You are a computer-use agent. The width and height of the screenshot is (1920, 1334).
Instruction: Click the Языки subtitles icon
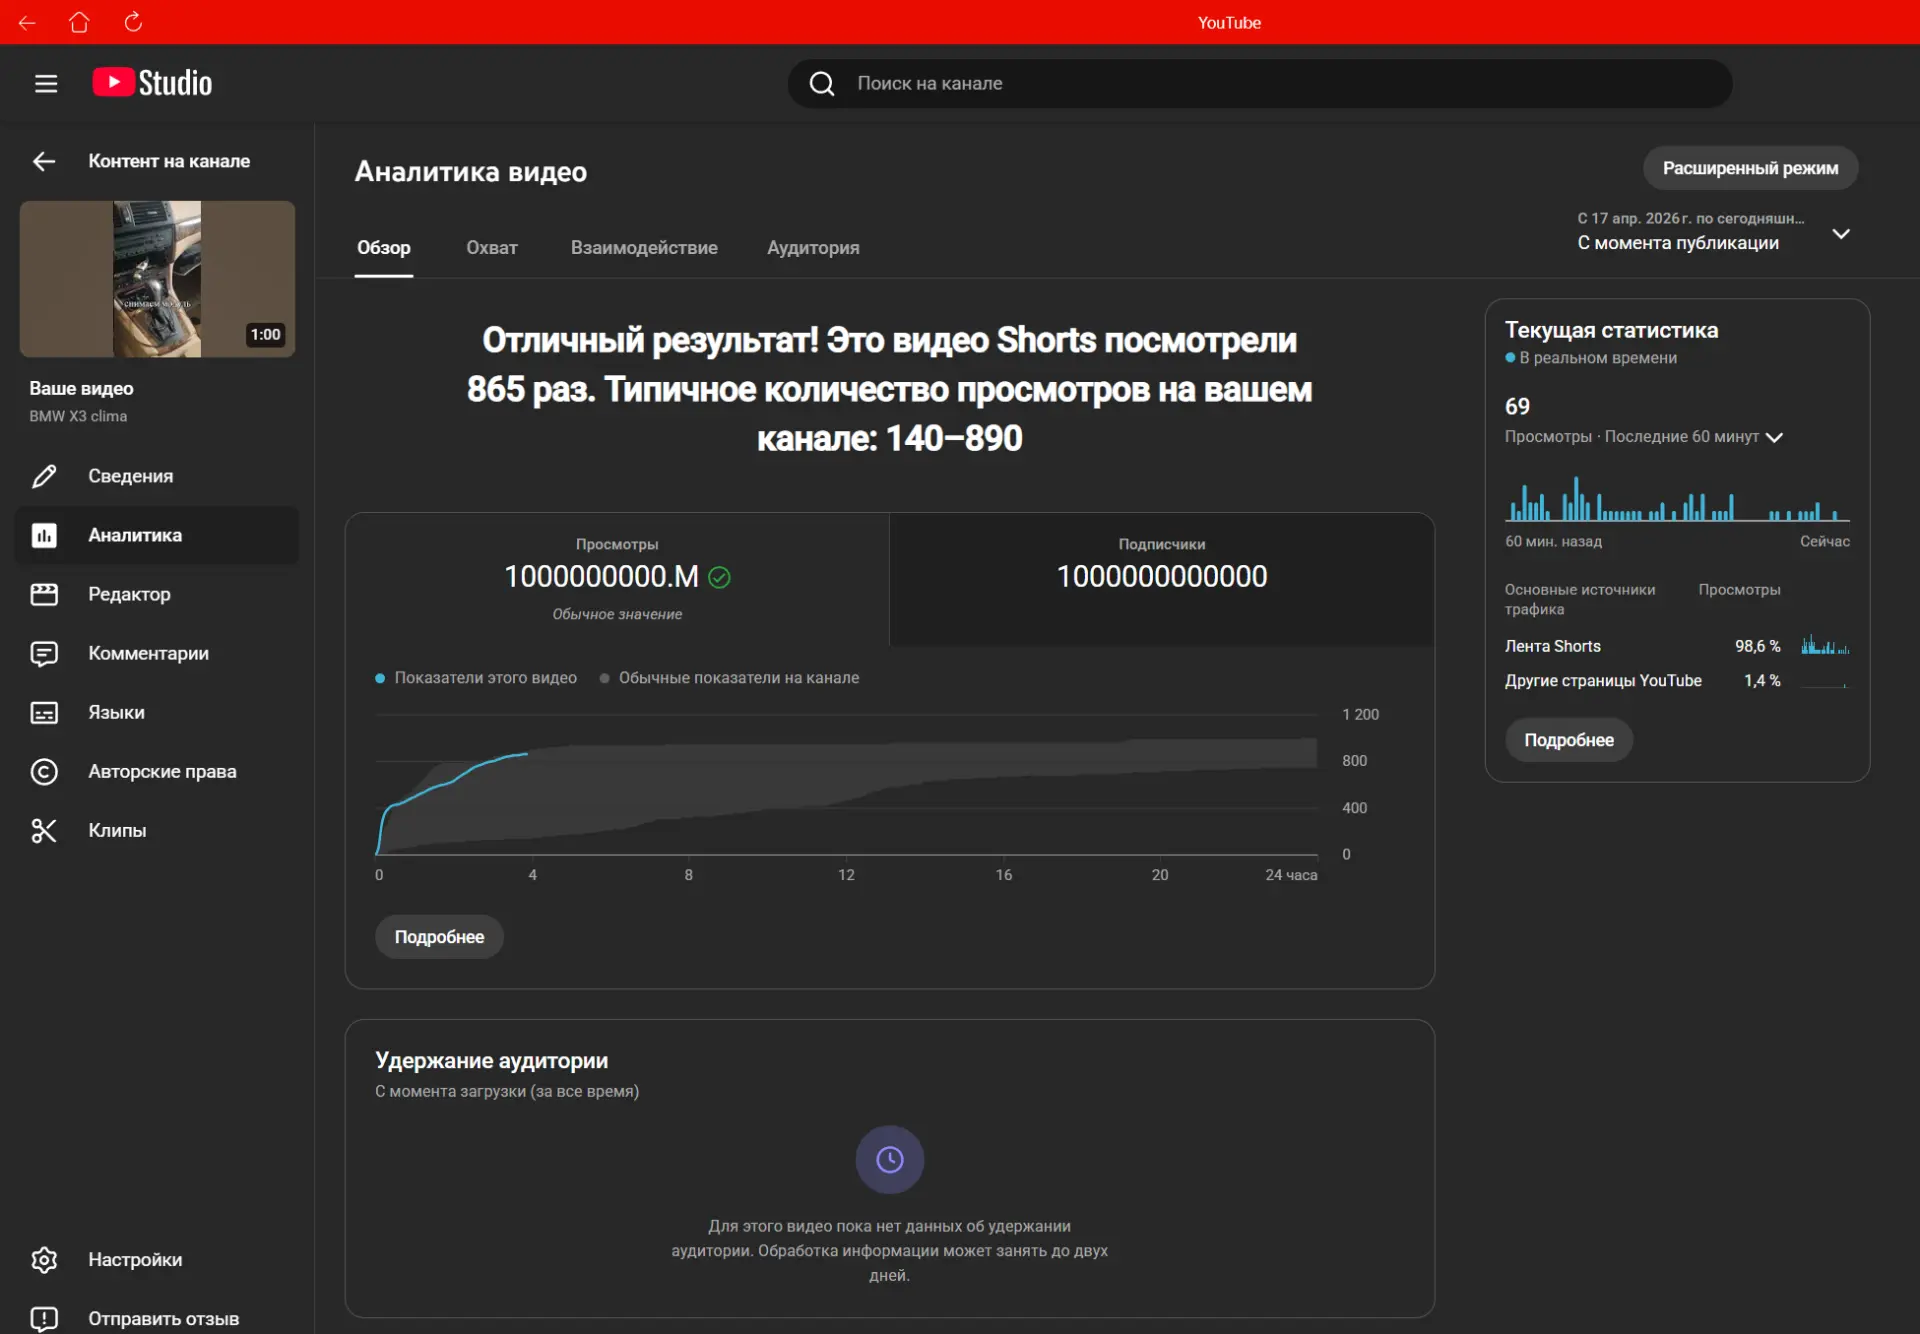tap(44, 712)
